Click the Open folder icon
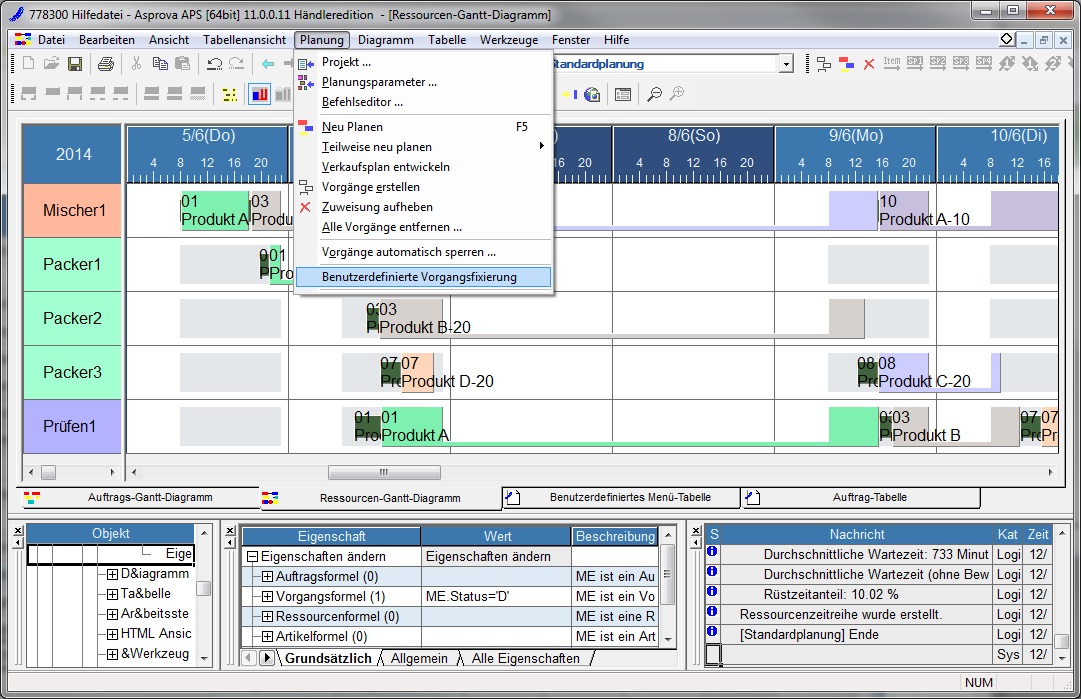 52,64
